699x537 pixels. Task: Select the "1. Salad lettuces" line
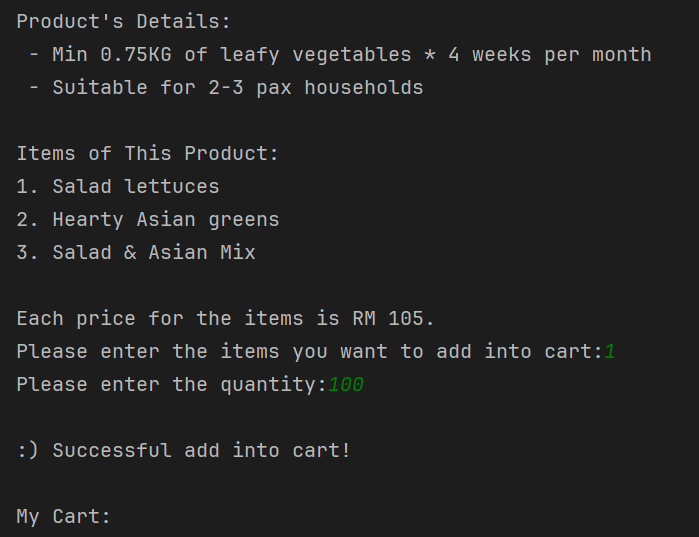tap(118, 186)
